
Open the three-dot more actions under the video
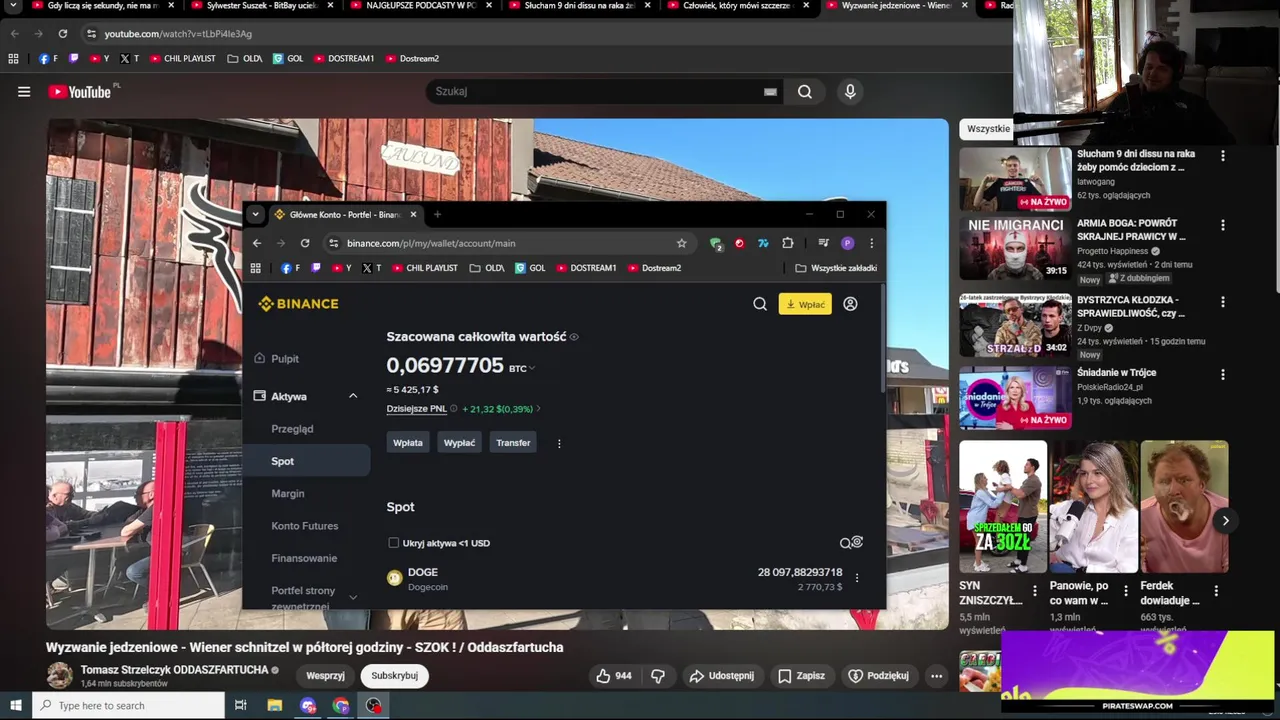pos(936,676)
